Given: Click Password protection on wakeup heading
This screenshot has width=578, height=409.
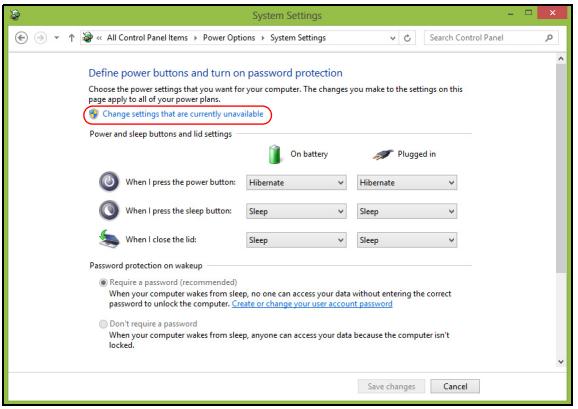Looking at the screenshot, I should coord(146,266).
